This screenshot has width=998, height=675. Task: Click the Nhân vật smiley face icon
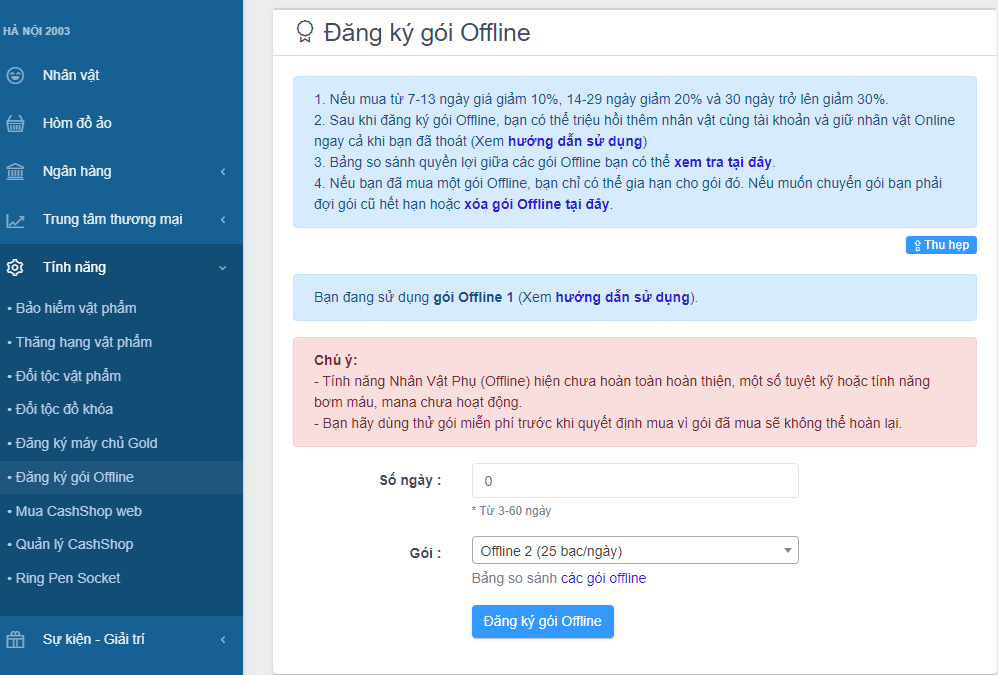[x=16, y=75]
